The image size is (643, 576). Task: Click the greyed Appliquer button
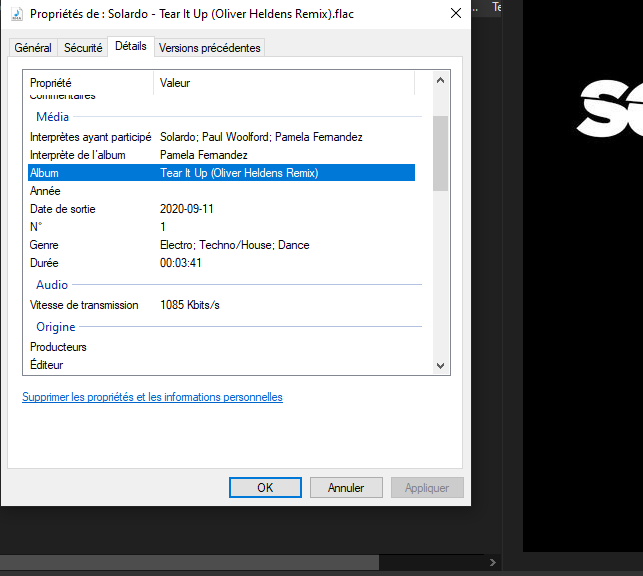427,487
